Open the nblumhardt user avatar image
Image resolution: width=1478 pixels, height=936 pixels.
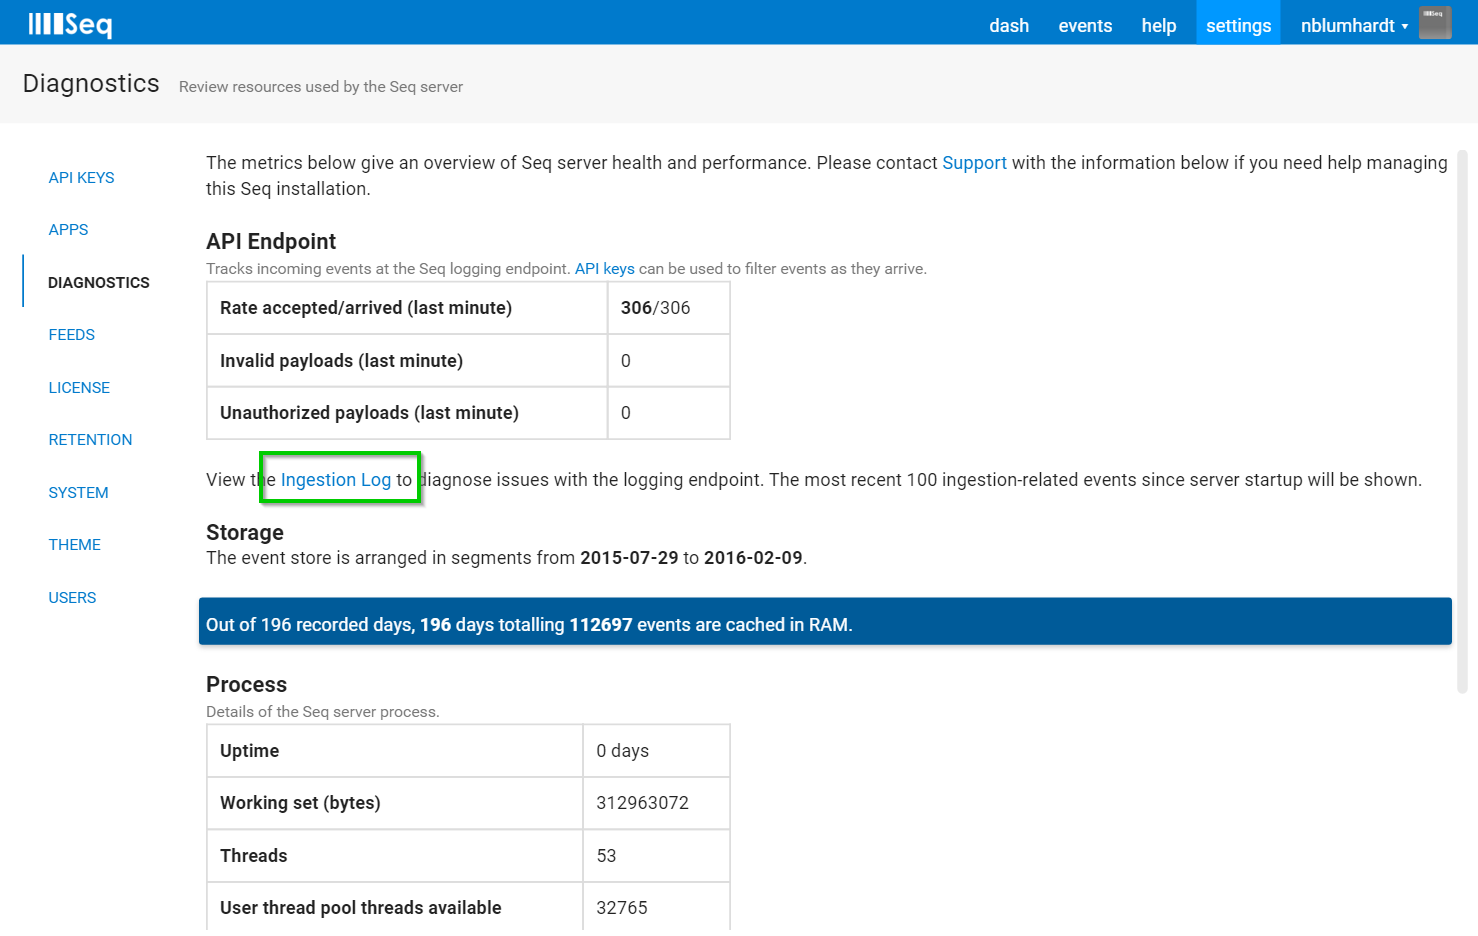tap(1435, 23)
